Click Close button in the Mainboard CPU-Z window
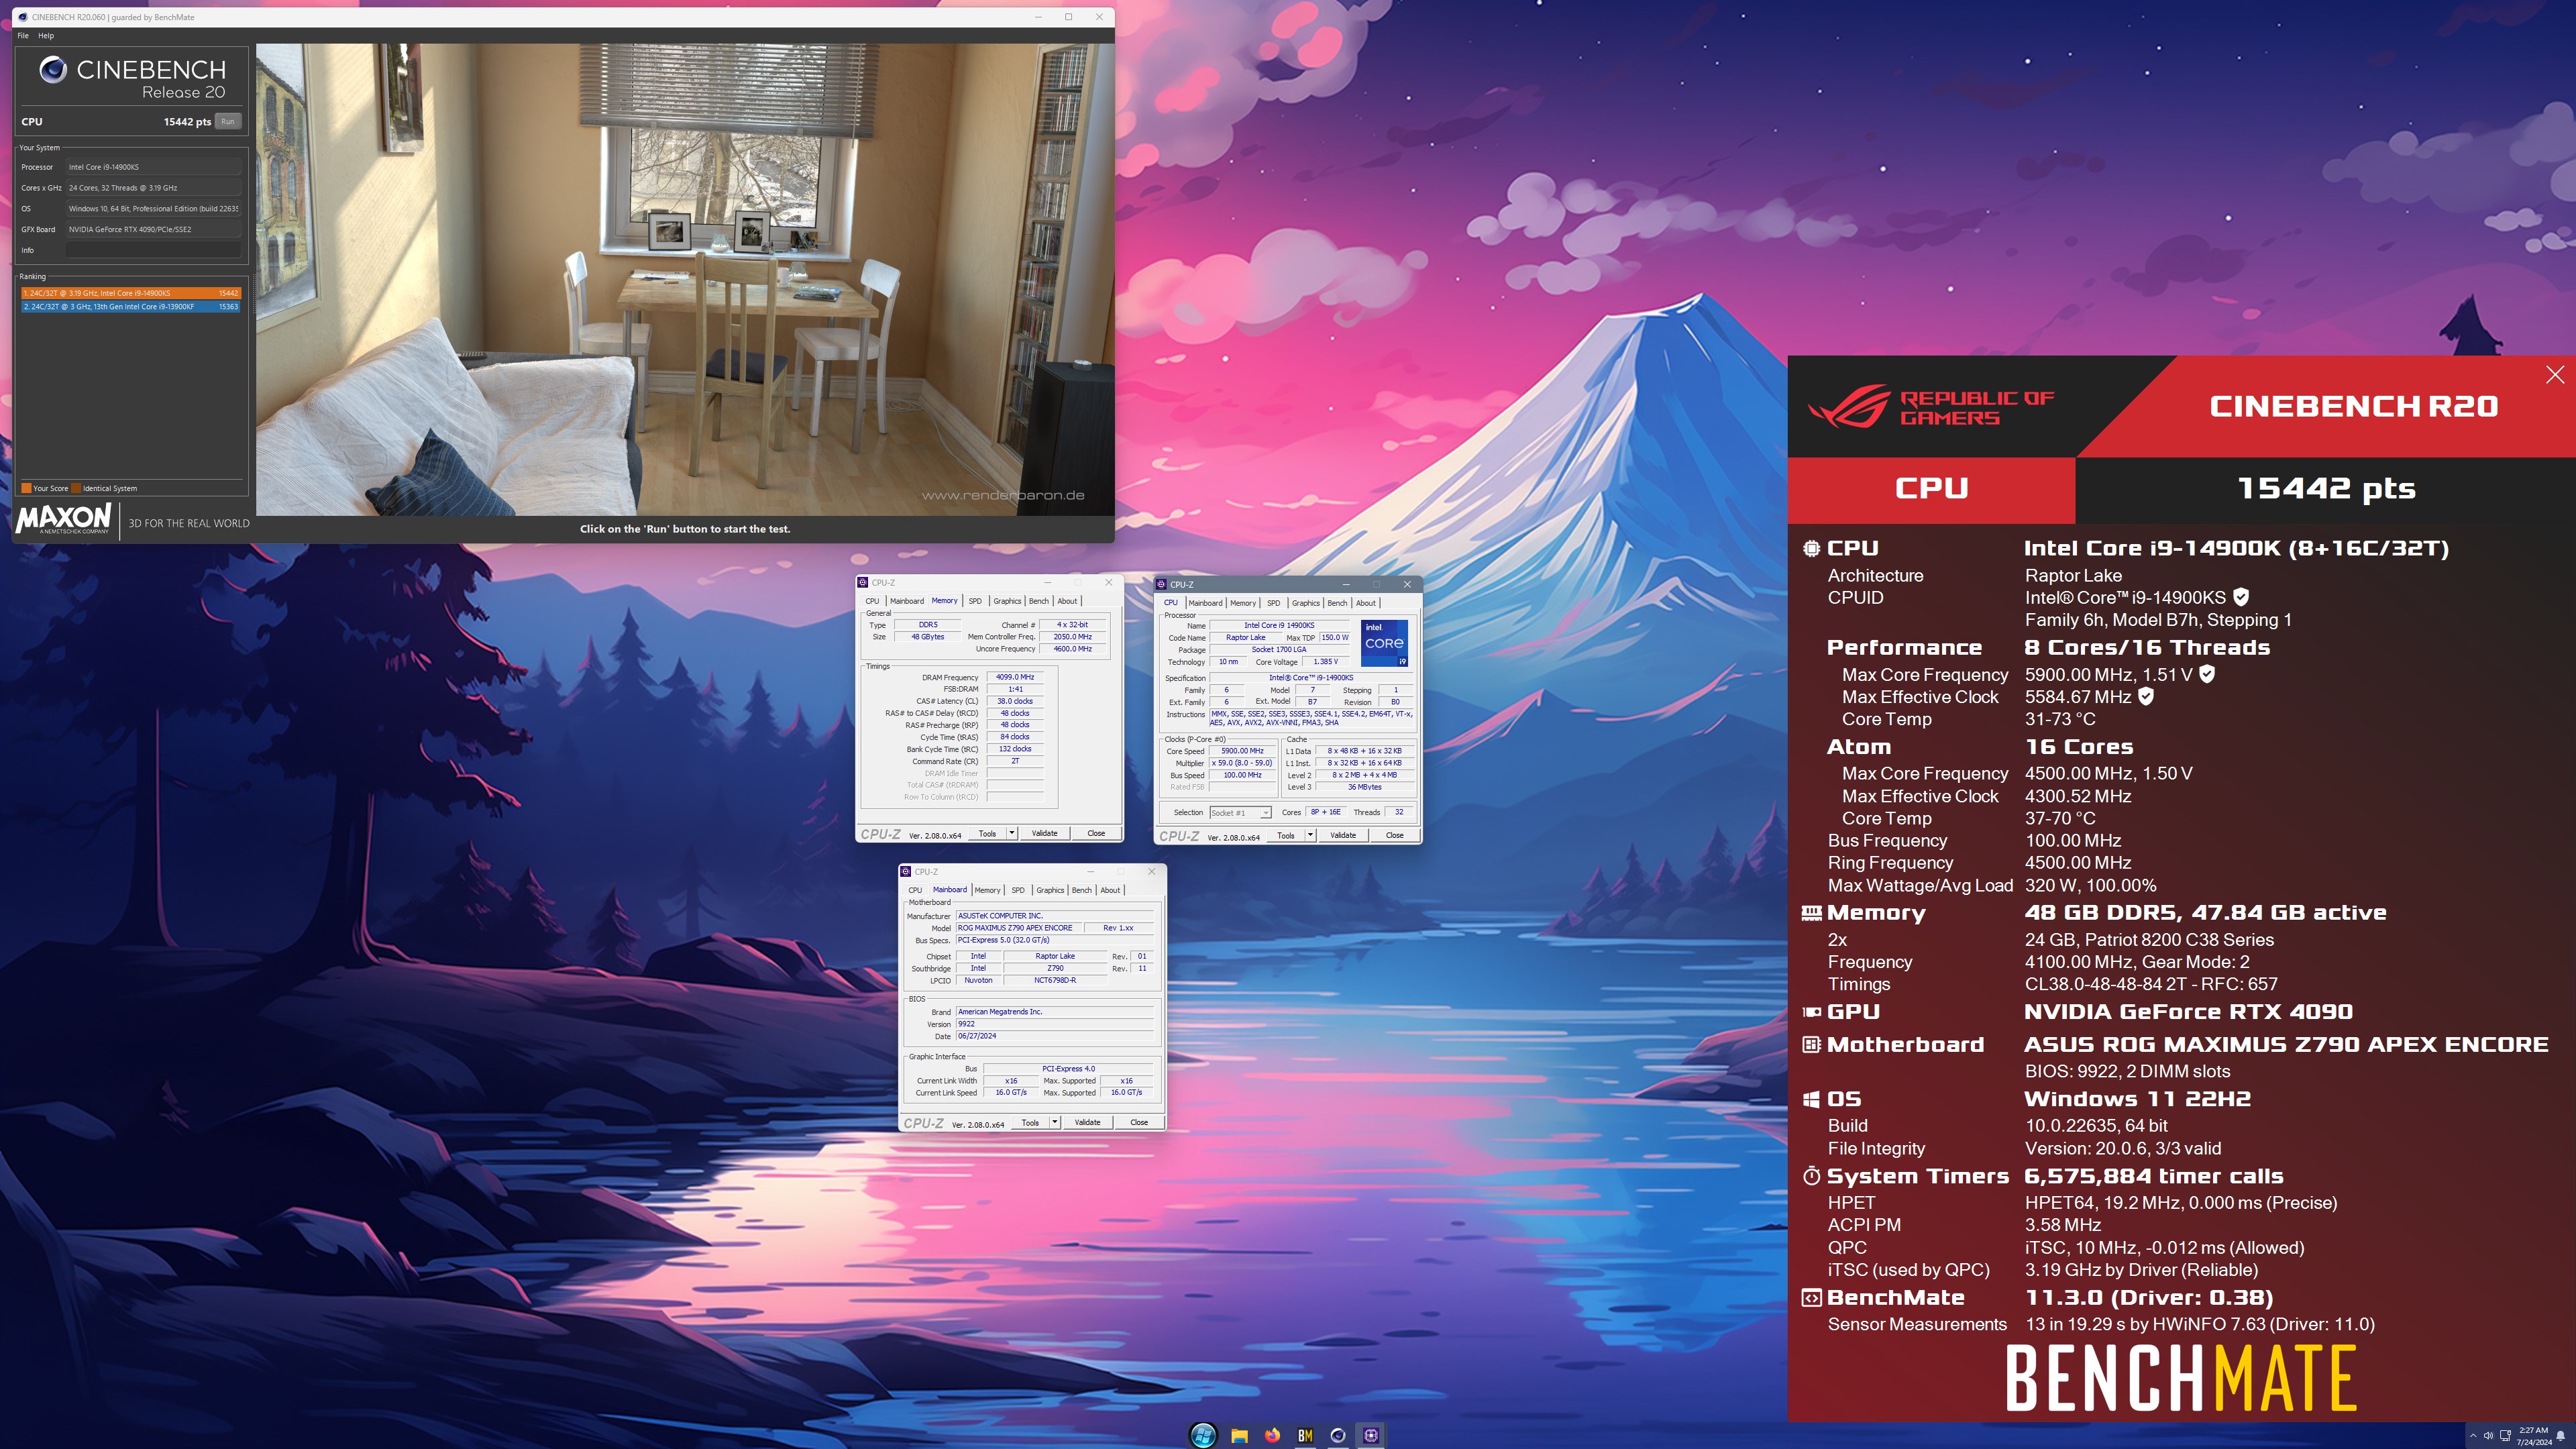The image size is (2576, 1449). click(1139, 1122)
